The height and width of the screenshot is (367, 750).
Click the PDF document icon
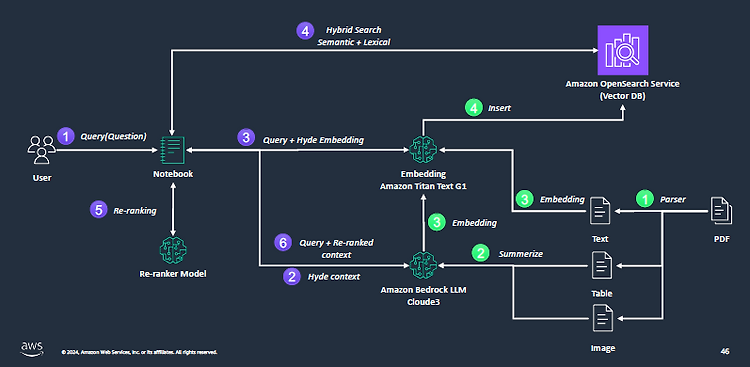(x=721, y=211)
